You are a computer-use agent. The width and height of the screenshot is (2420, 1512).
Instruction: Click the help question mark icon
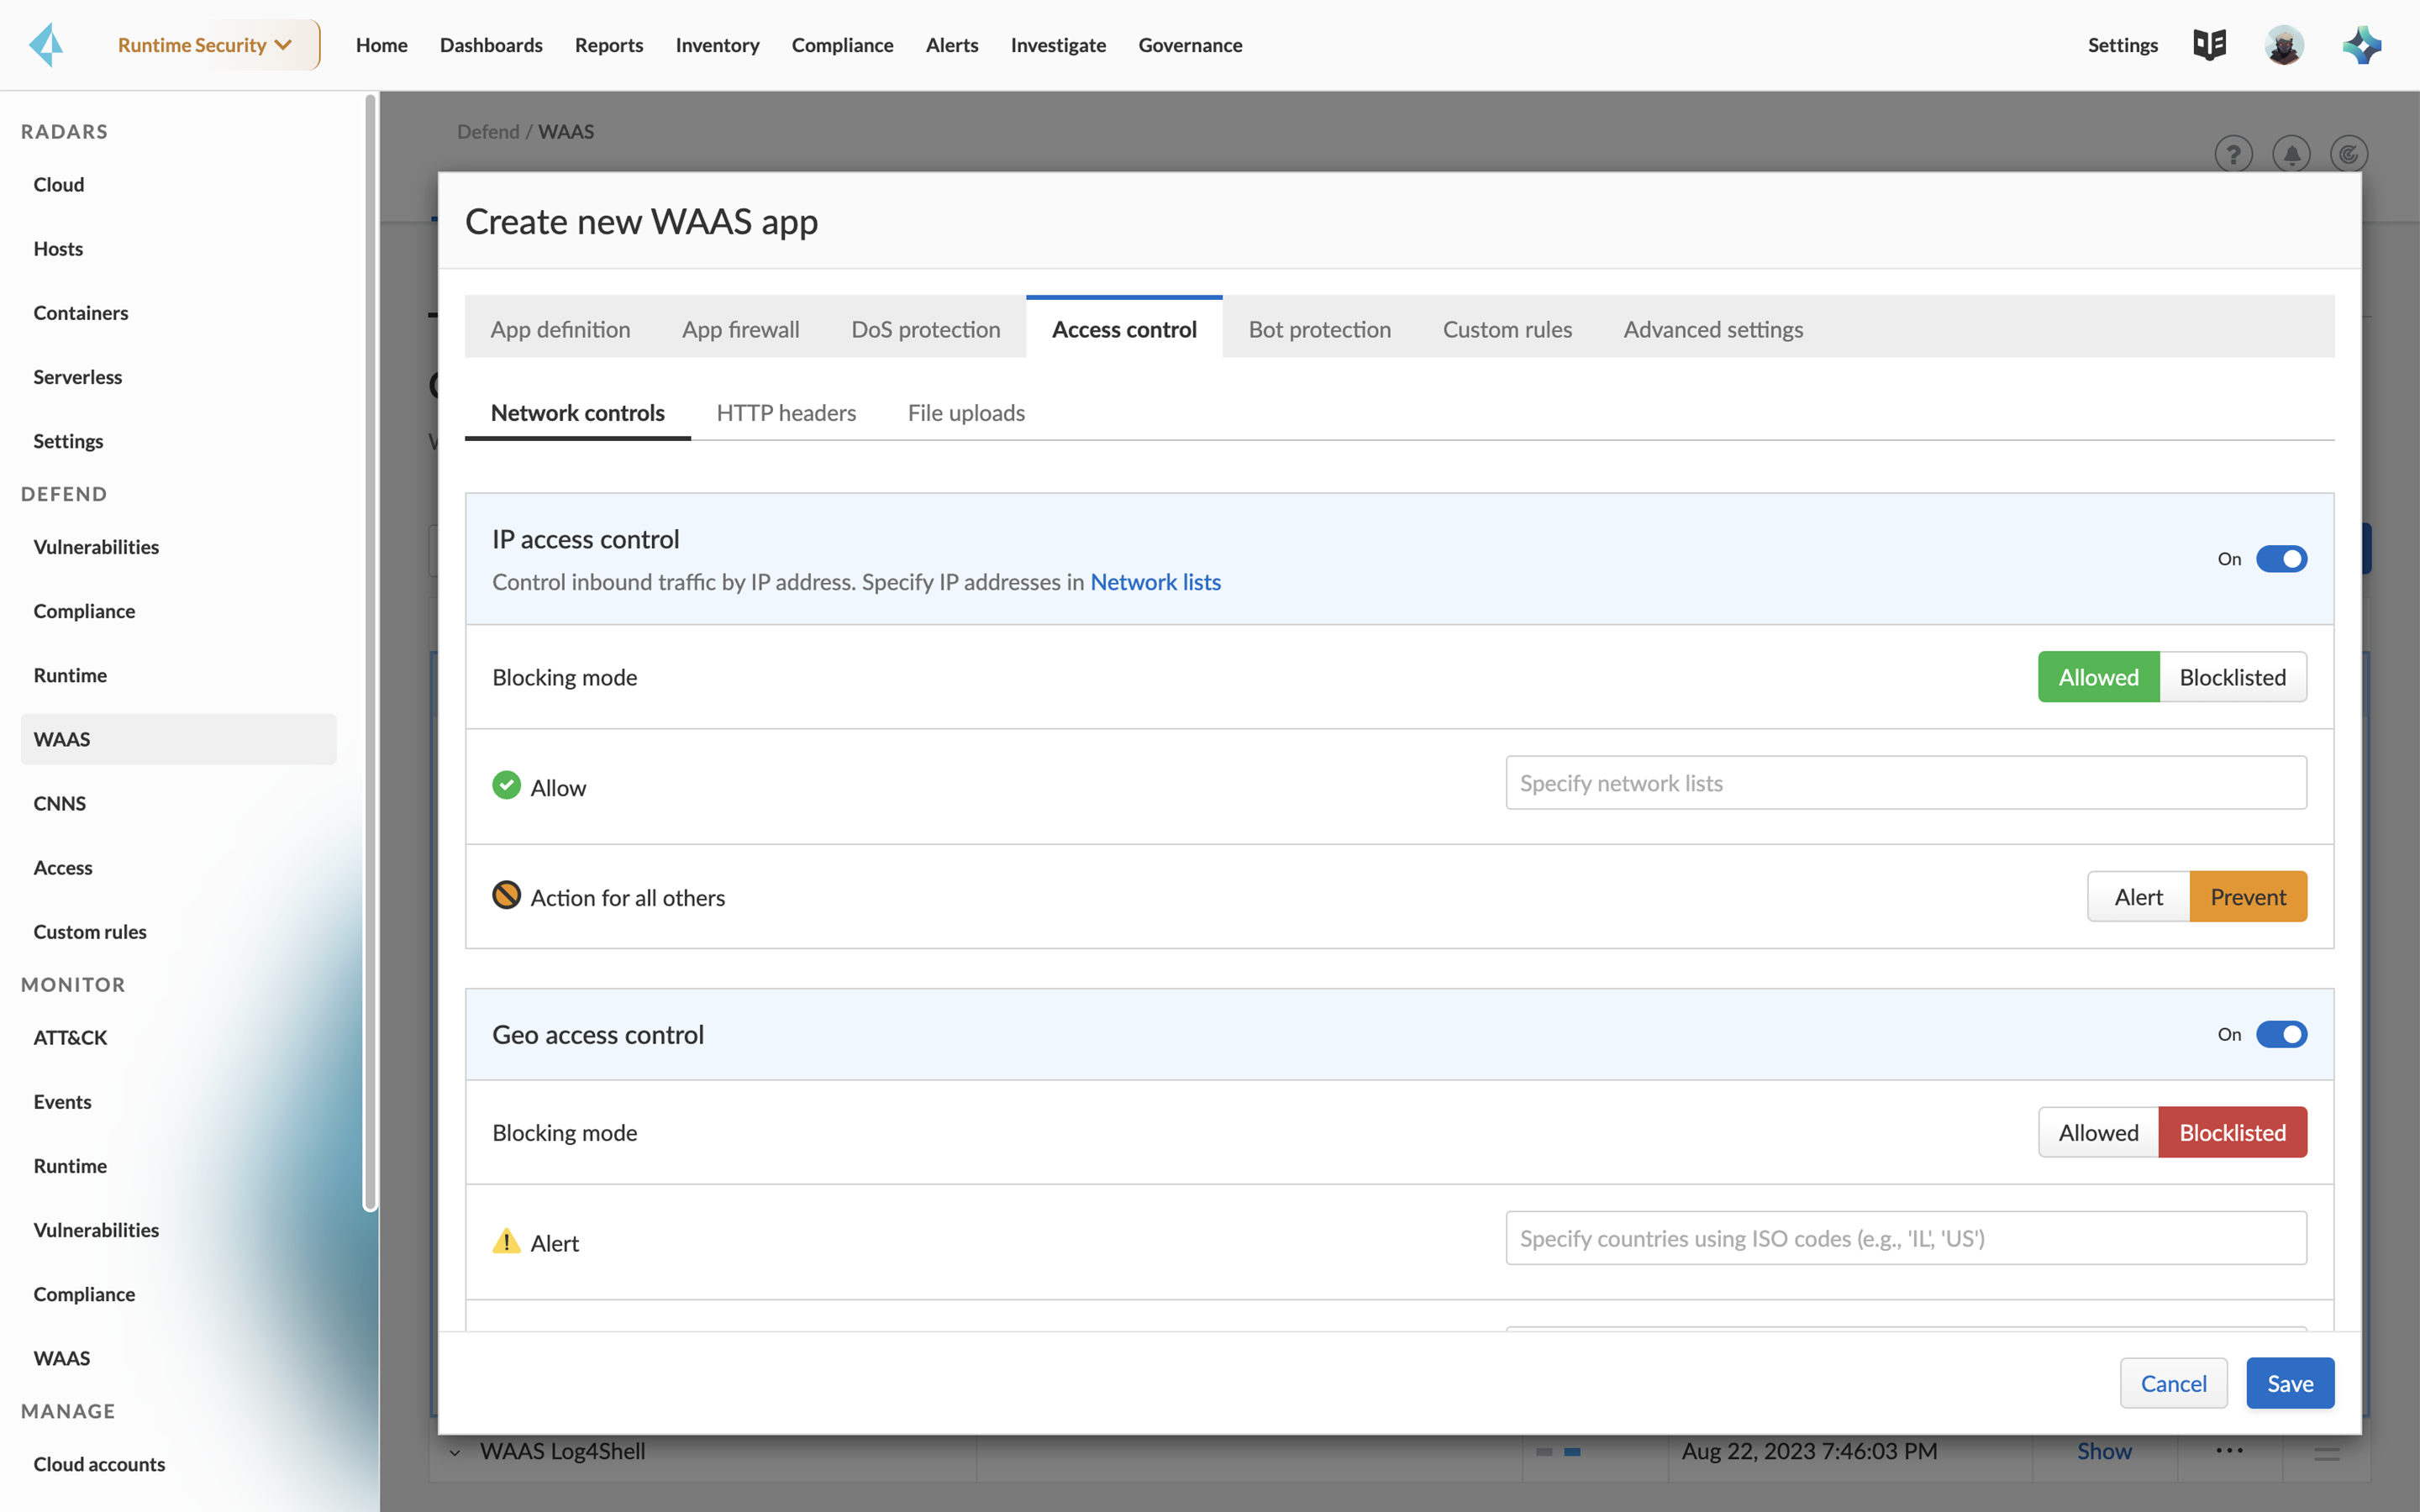(x=2233, y=154)
